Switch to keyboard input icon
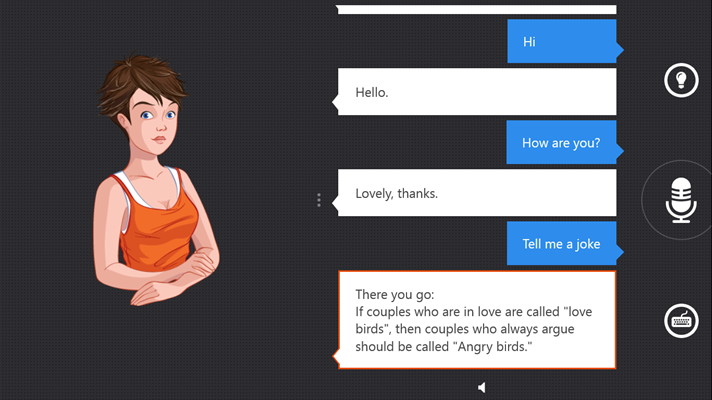712x400 pixels. point(681,321)
